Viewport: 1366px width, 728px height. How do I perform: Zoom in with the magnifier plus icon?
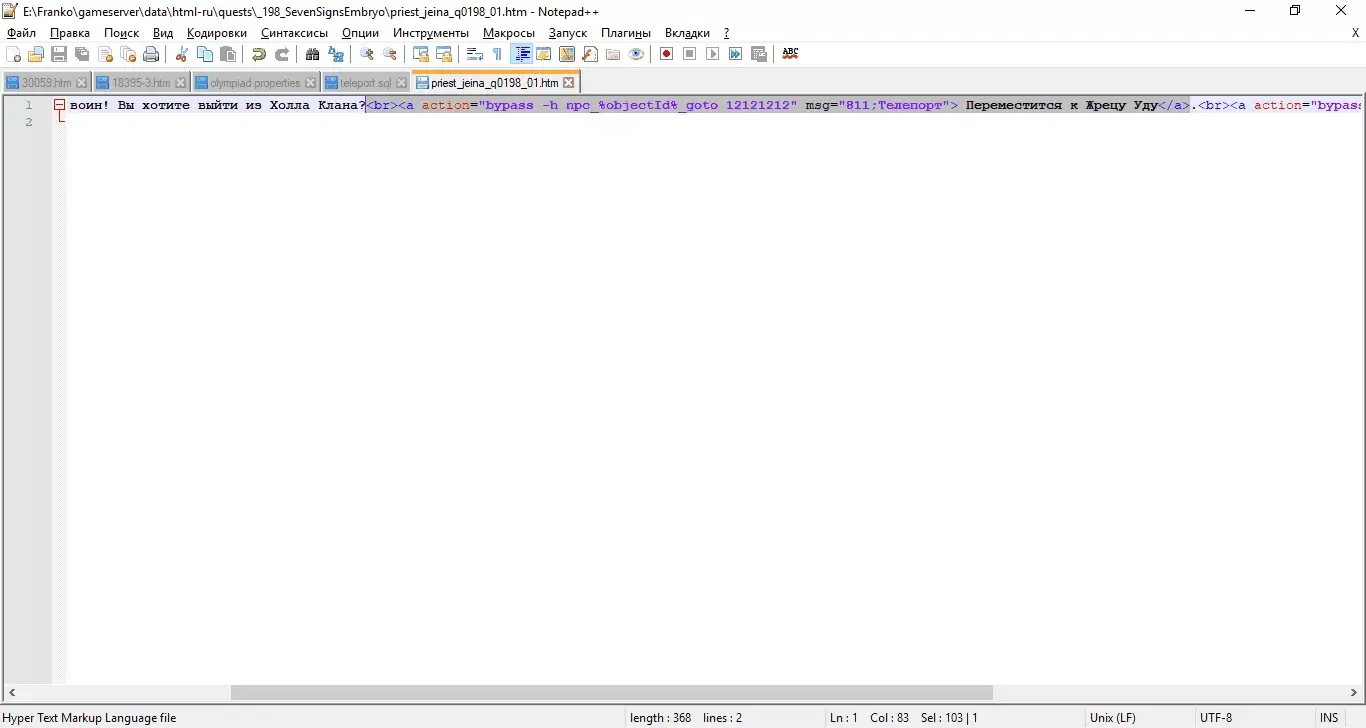click(367, 54)
